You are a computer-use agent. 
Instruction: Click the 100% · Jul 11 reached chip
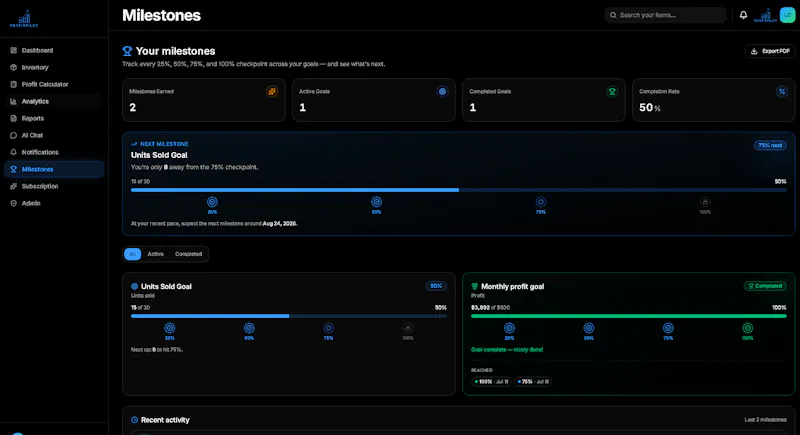point(491,381)
